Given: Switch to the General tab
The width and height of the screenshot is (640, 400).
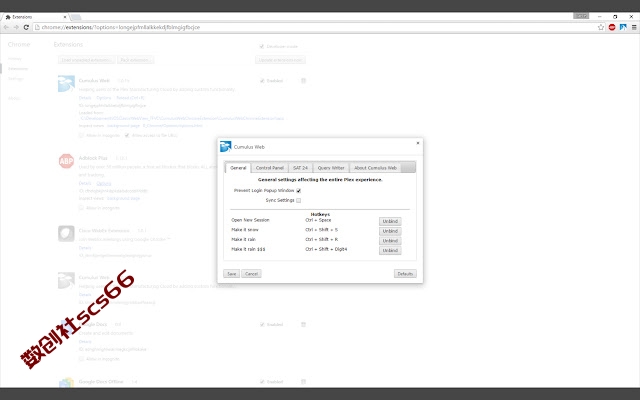Looking at the screenshot, I should [x=238, y=168].
